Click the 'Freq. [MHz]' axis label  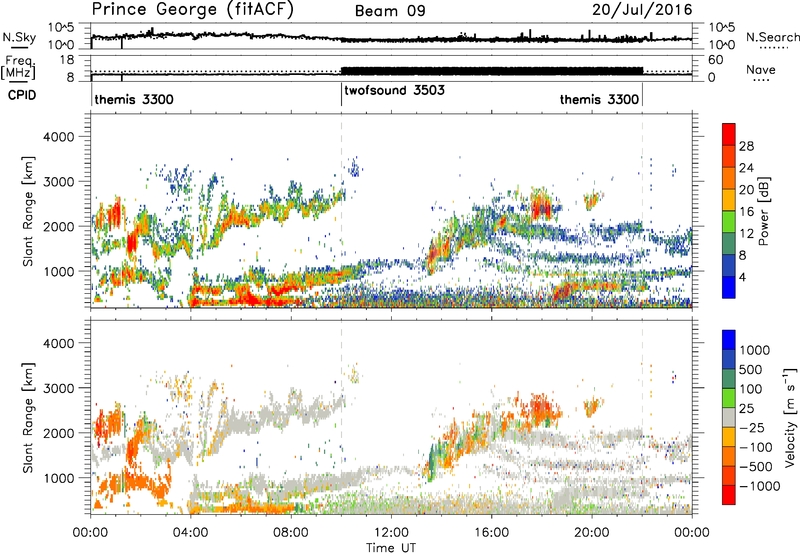pyautogui.click(x=18, y=67)
